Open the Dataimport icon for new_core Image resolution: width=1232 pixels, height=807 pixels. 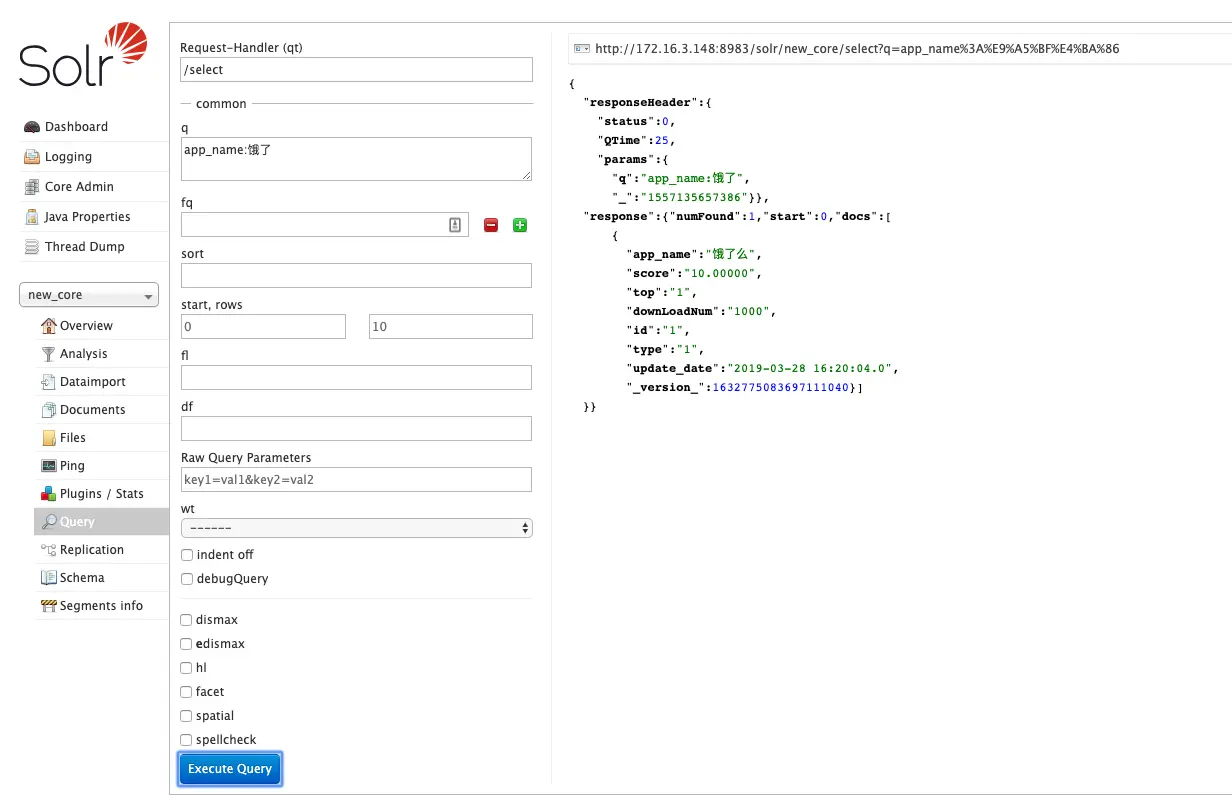(x=49, y=382)
